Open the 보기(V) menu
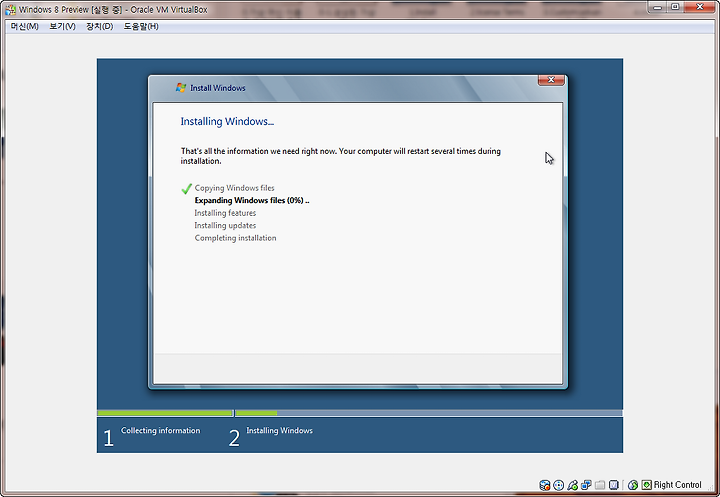This screenshot has width=720, height=497. [62, 26]
